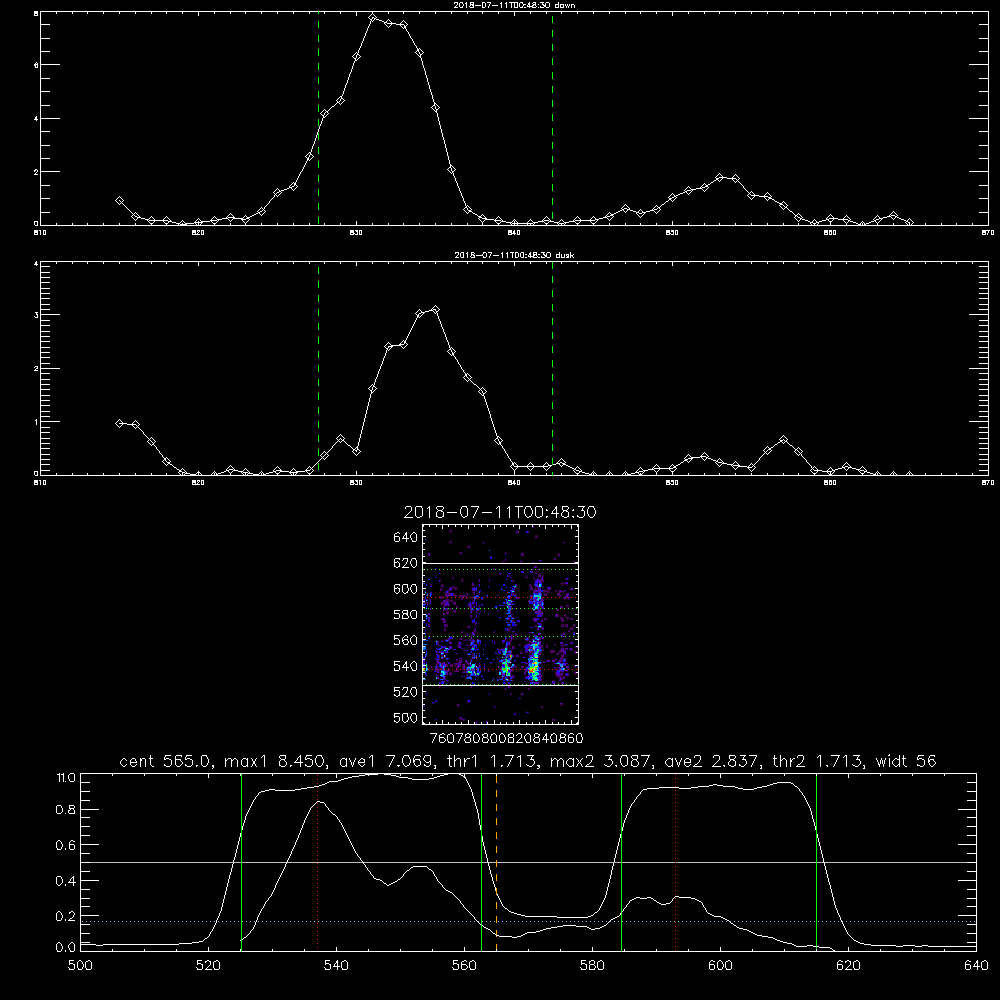
Task: Click the '620' y-axis label of the heatmap
Action: click(405, 563)
